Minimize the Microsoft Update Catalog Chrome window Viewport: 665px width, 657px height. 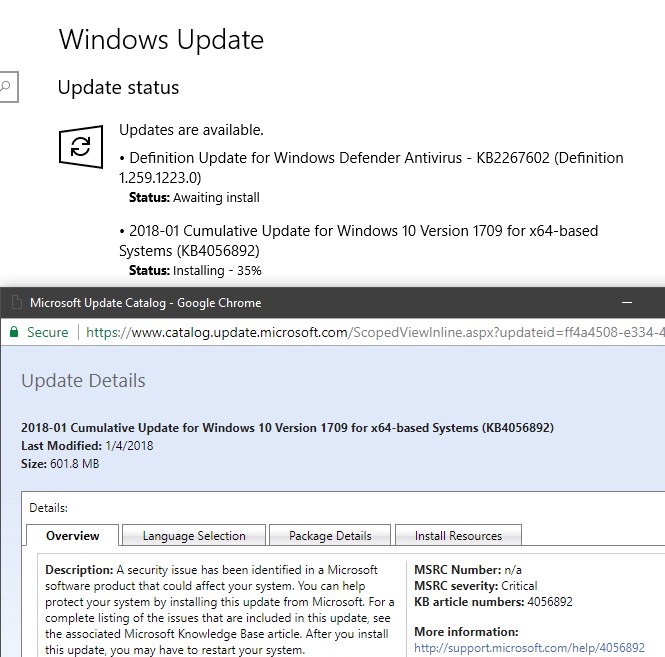coord(627,302)
